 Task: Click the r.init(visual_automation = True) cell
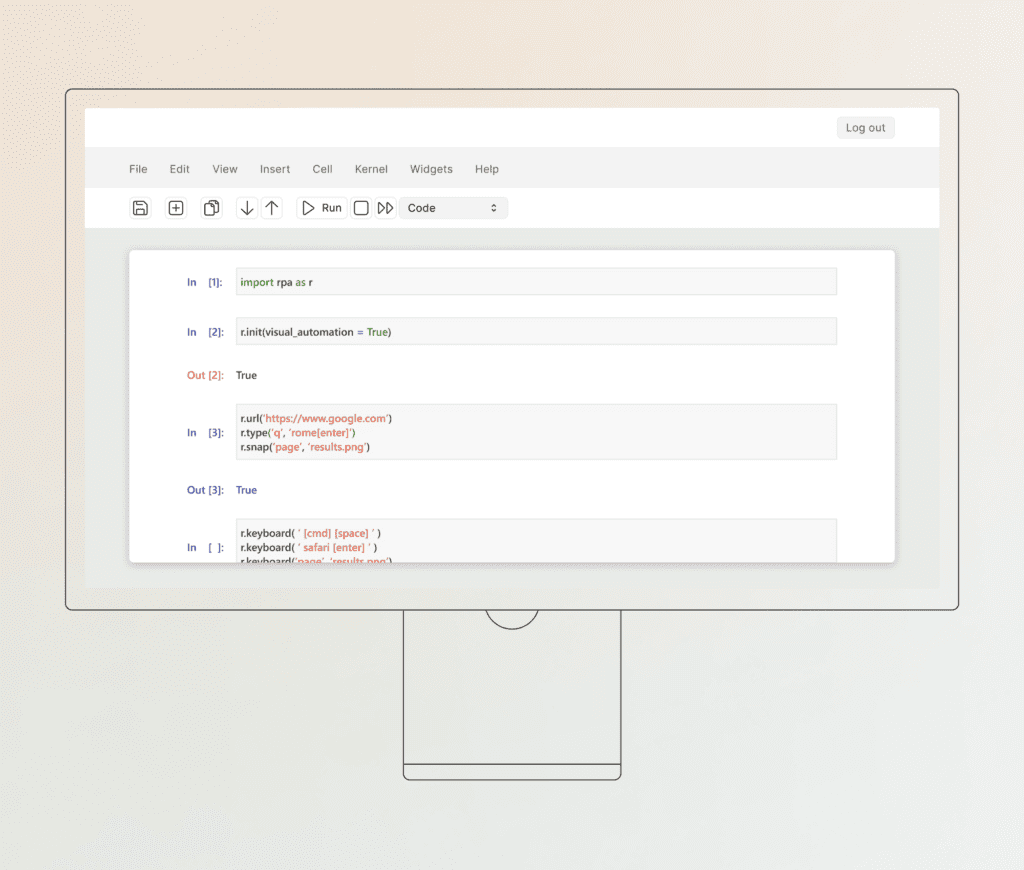click(x=536, y=332)
